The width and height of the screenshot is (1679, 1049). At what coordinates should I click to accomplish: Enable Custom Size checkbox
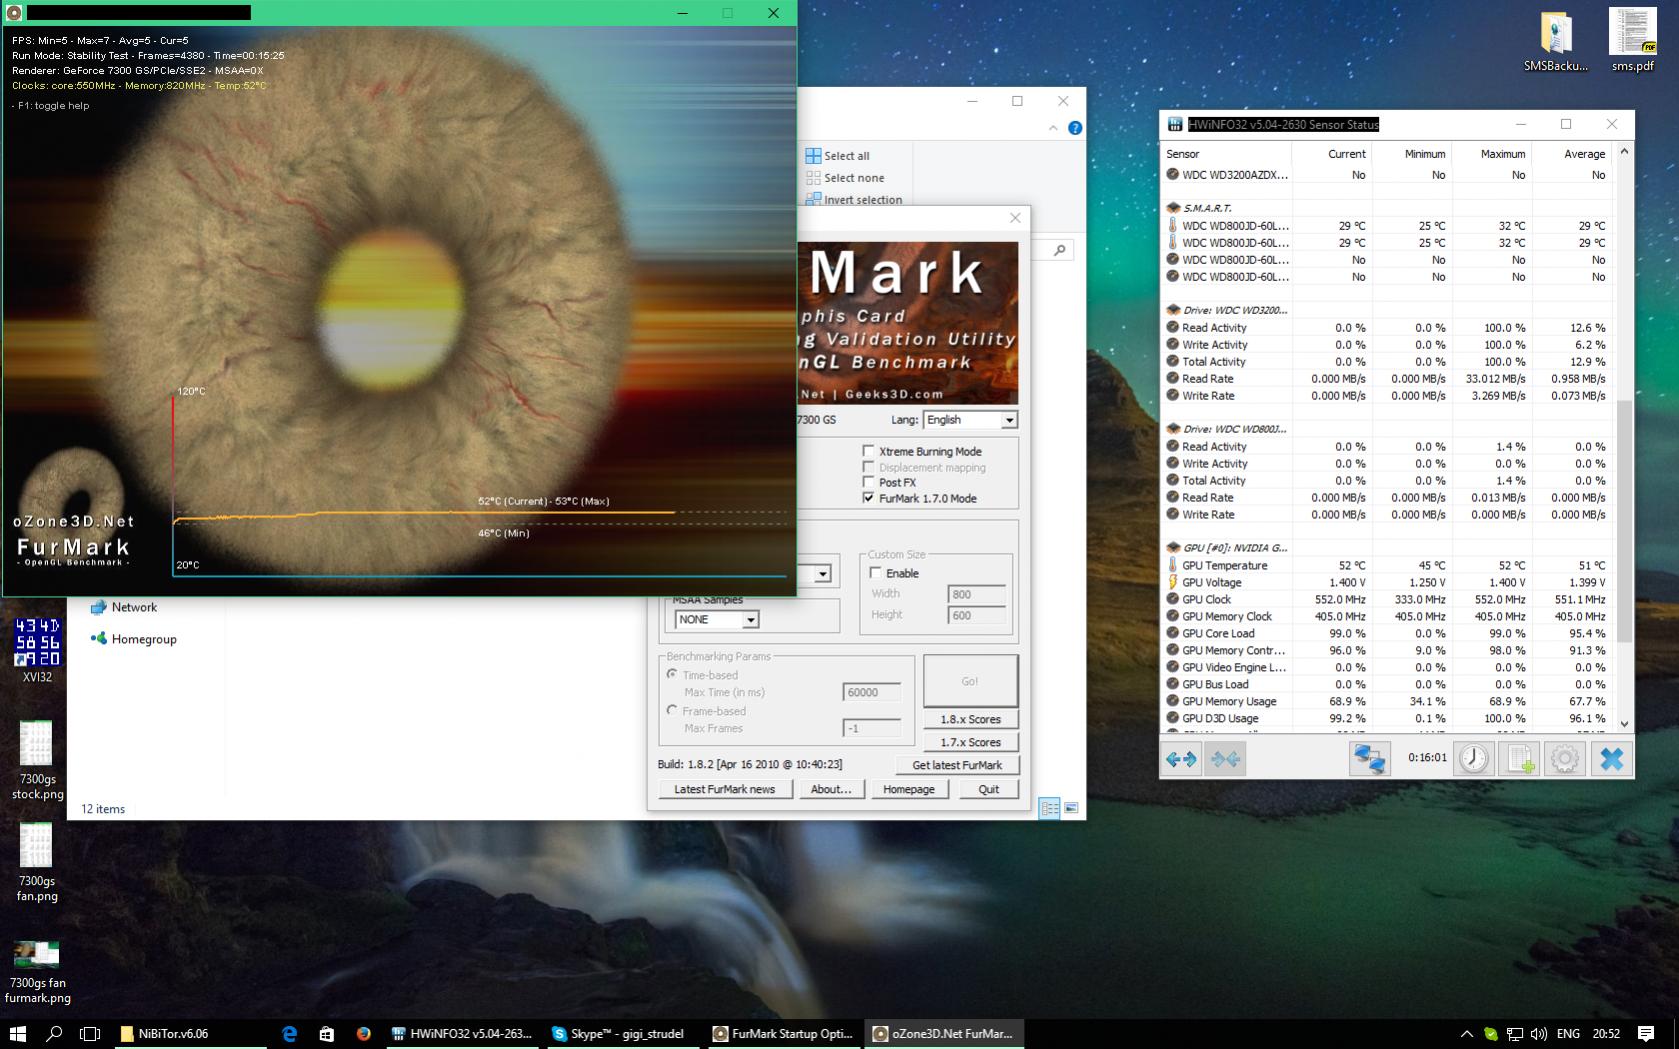click(x=876, y=573)
